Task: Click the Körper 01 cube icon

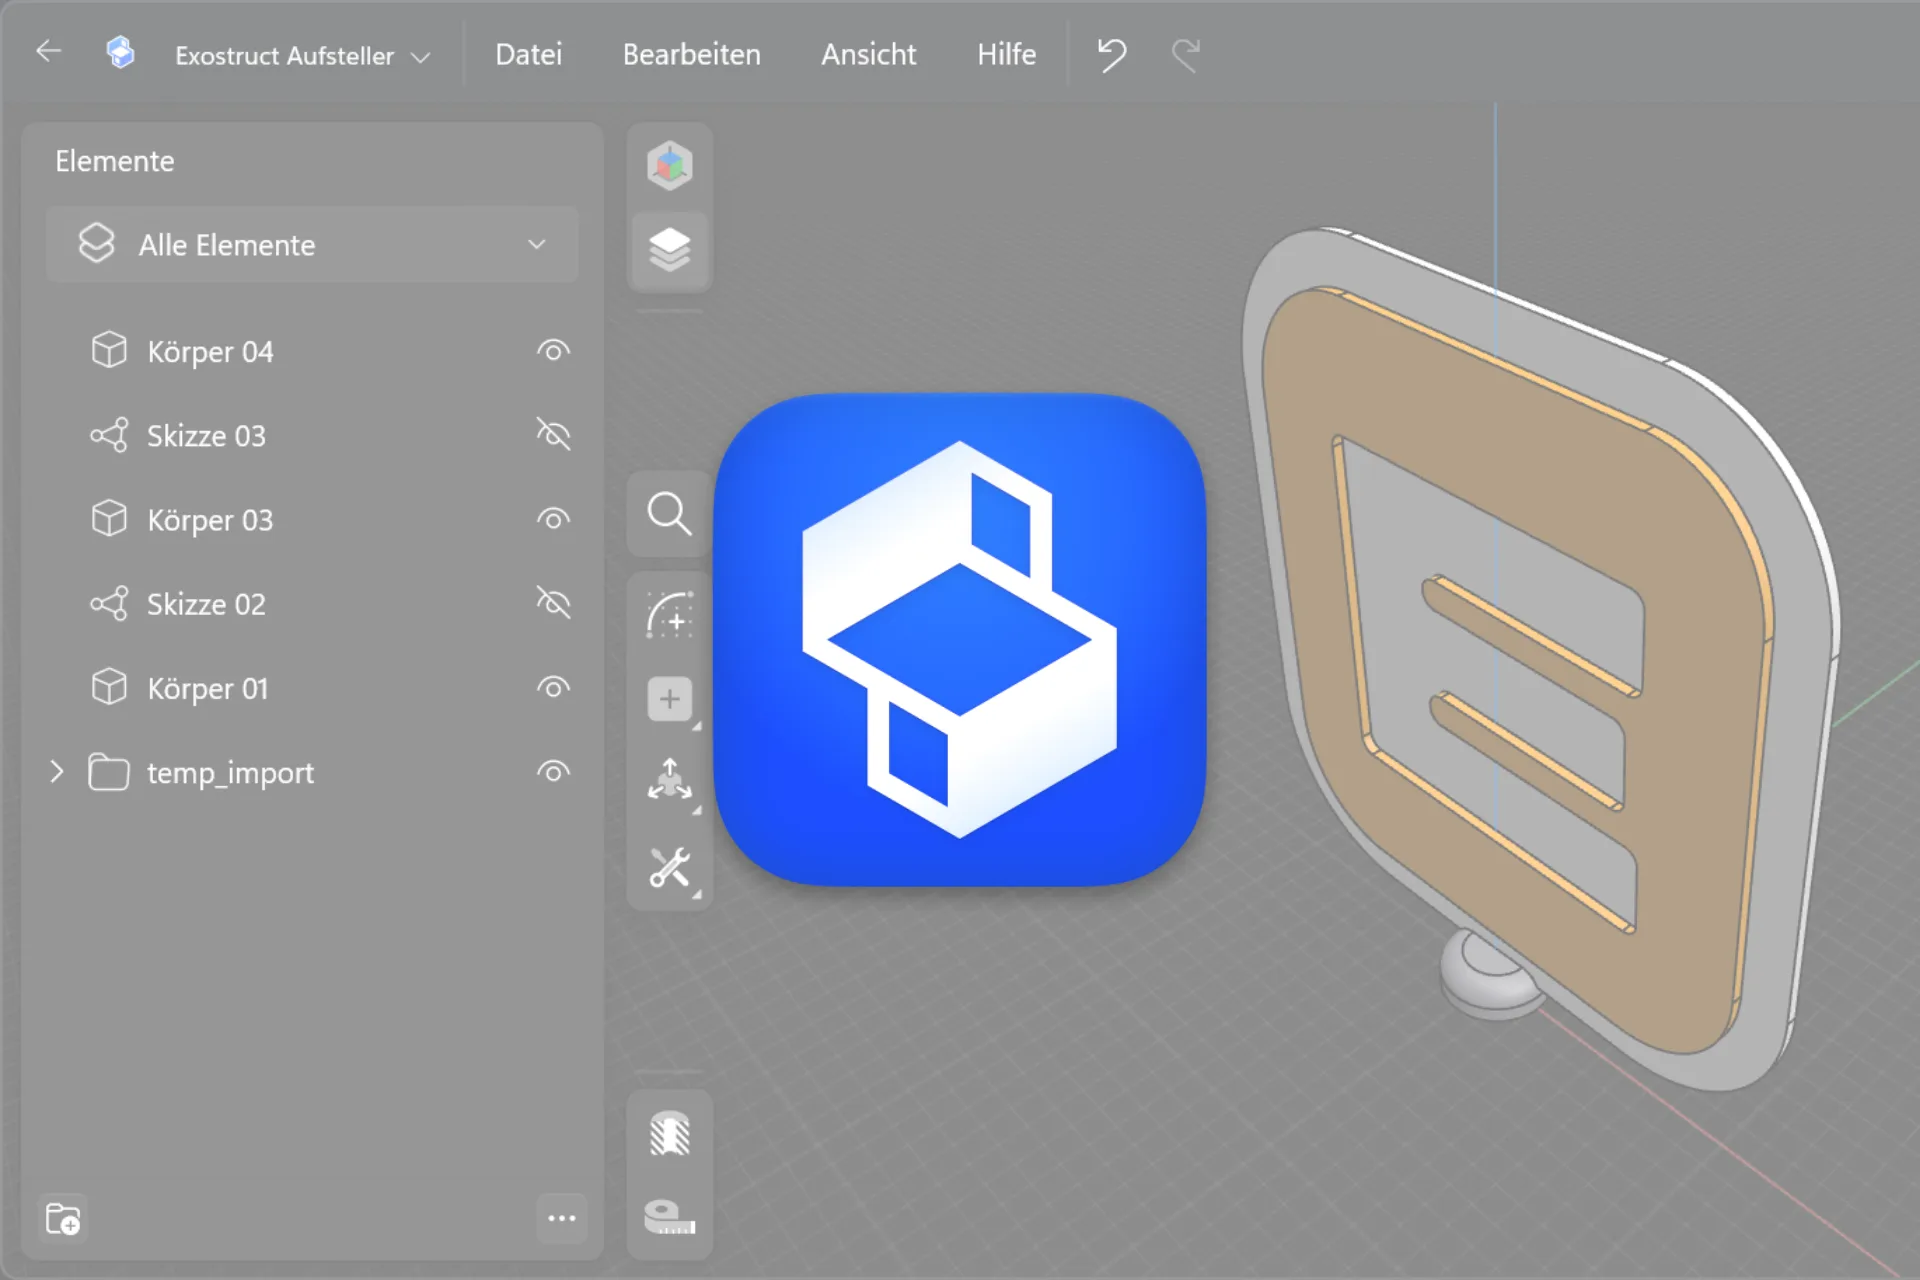Action: tap(109, 687)
